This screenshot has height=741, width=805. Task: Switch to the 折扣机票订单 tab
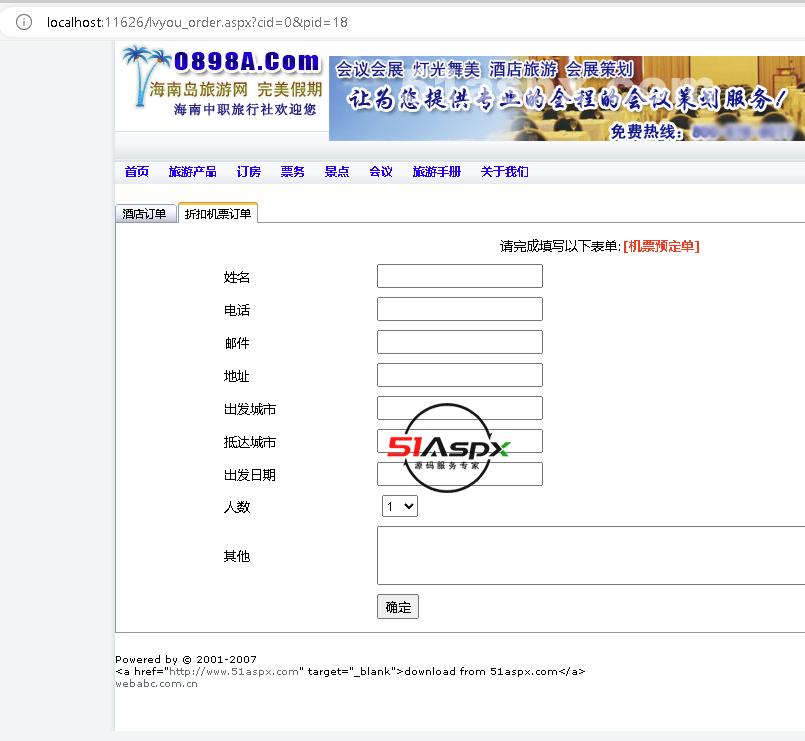(218, 213)
